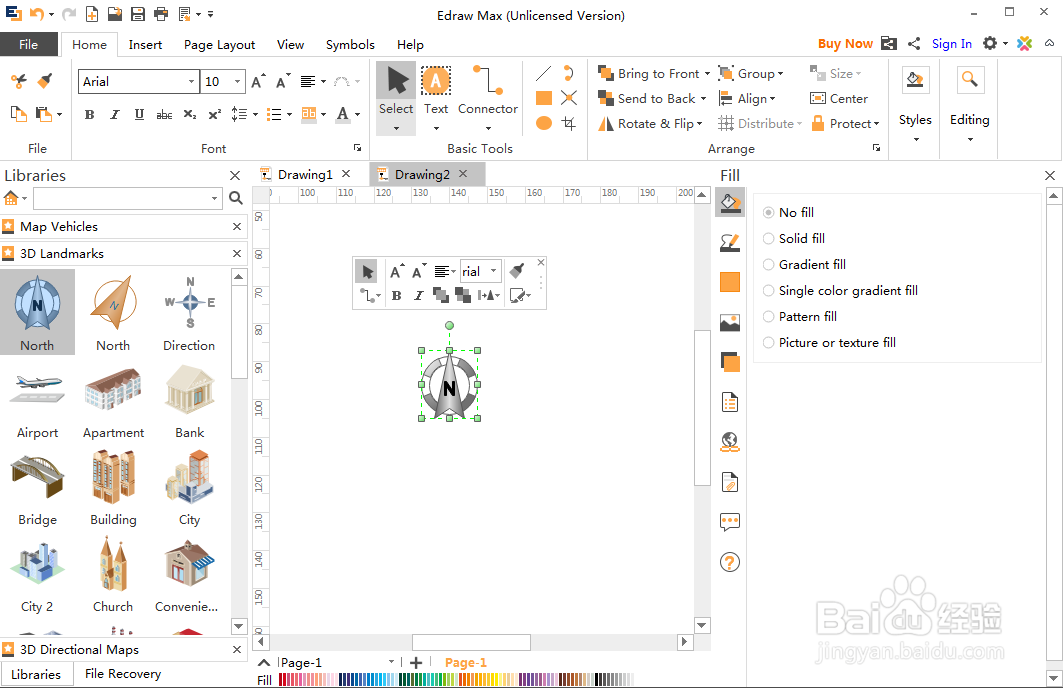Increase font size with grow icon
The image size is (1063, 688).
(258, 81)
